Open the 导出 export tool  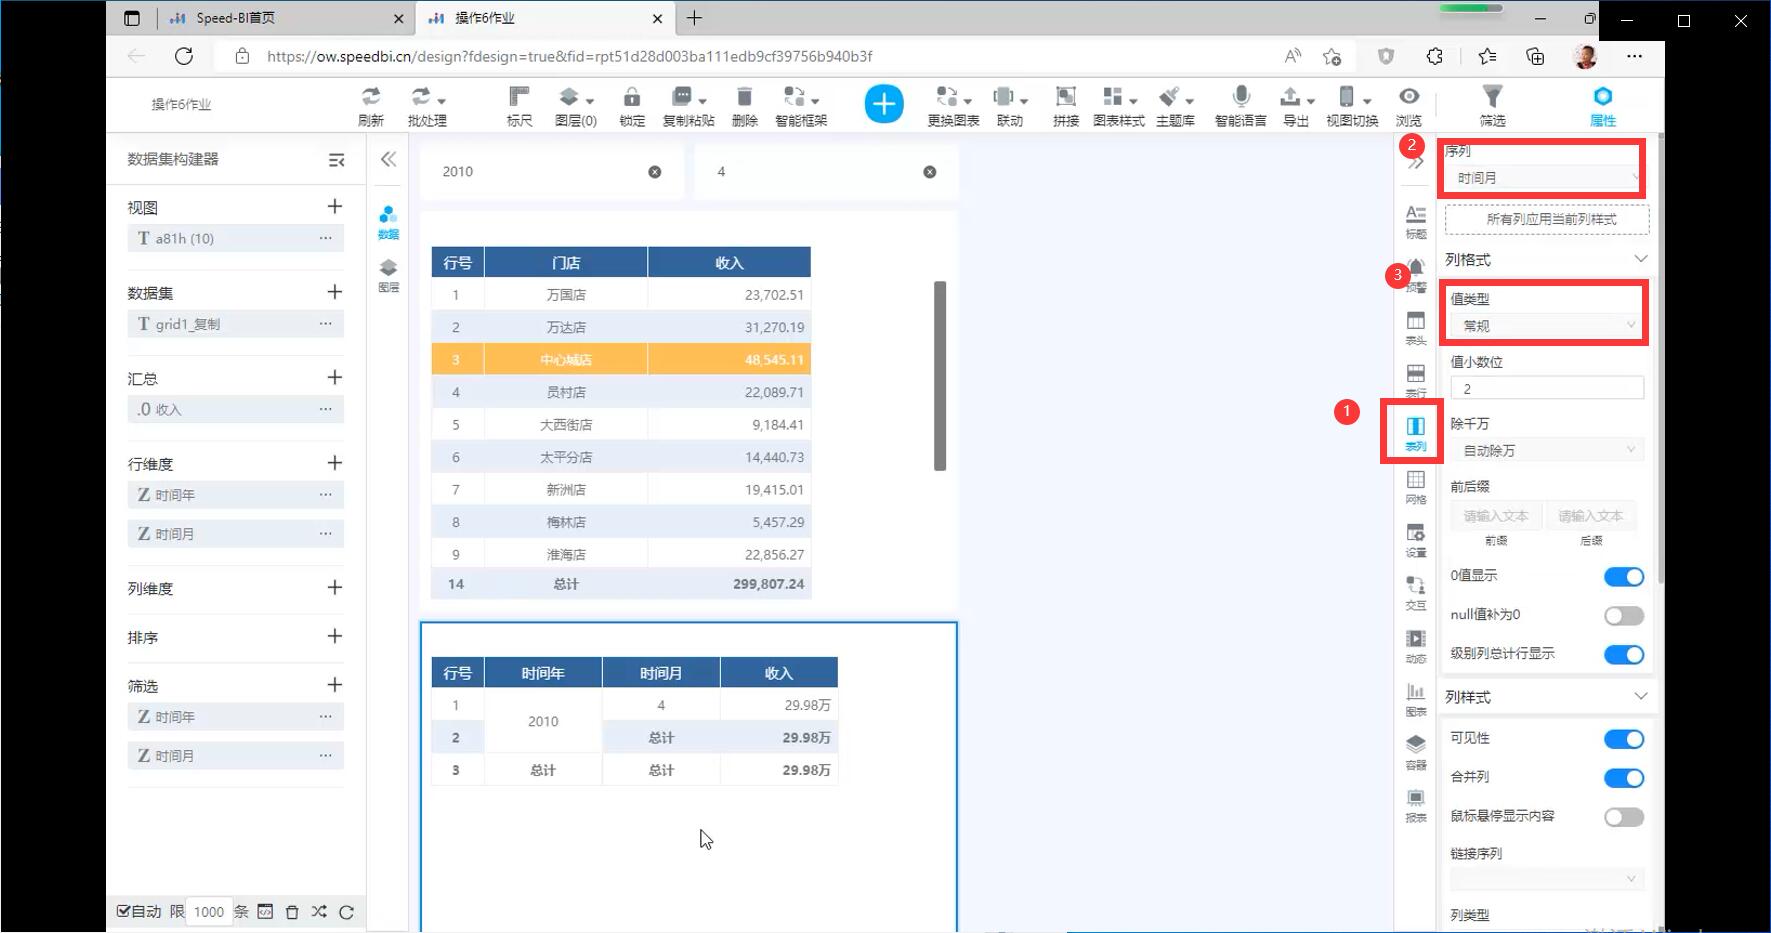[1296, 105]
